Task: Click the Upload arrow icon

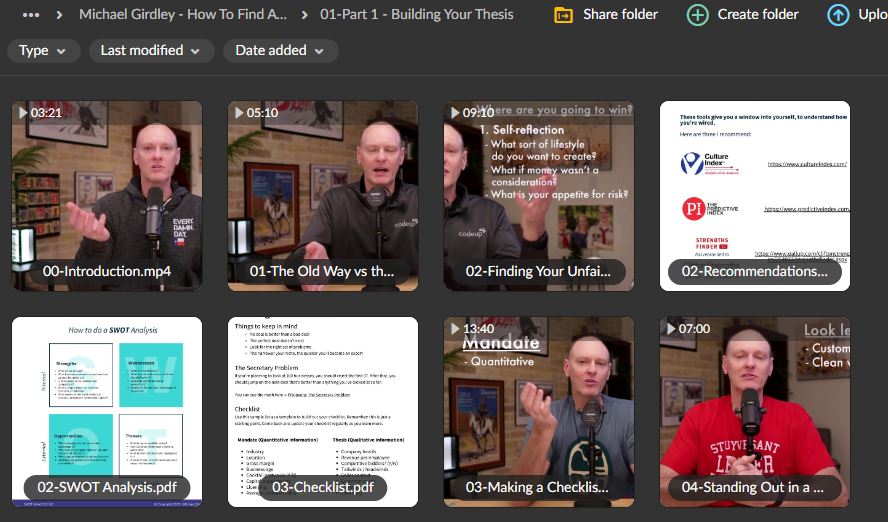Action: click(838, 15)
